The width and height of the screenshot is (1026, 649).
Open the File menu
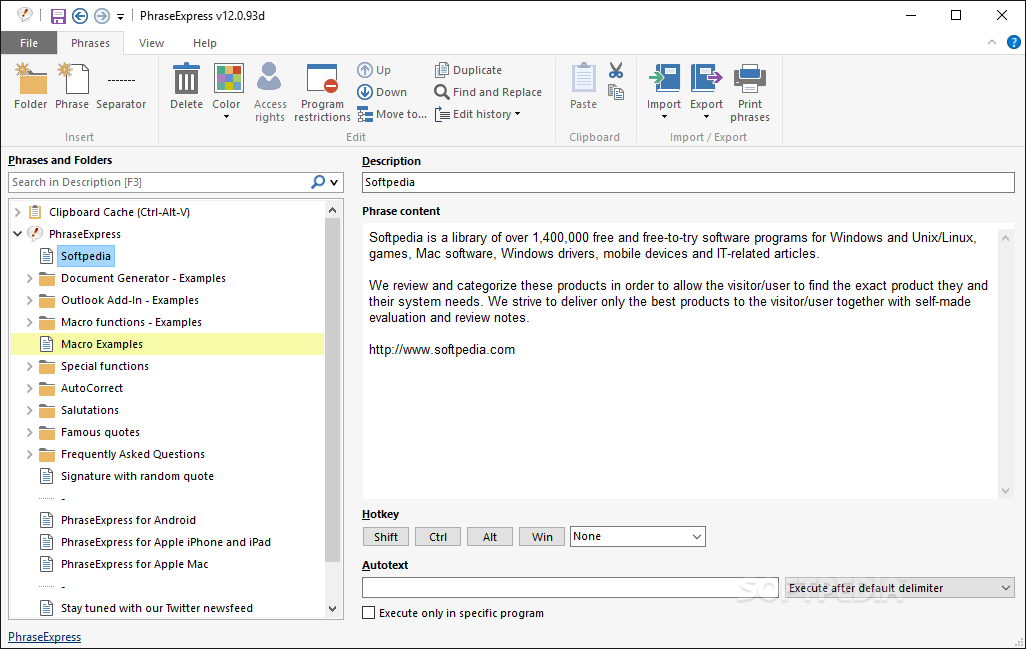pos(29,43)
